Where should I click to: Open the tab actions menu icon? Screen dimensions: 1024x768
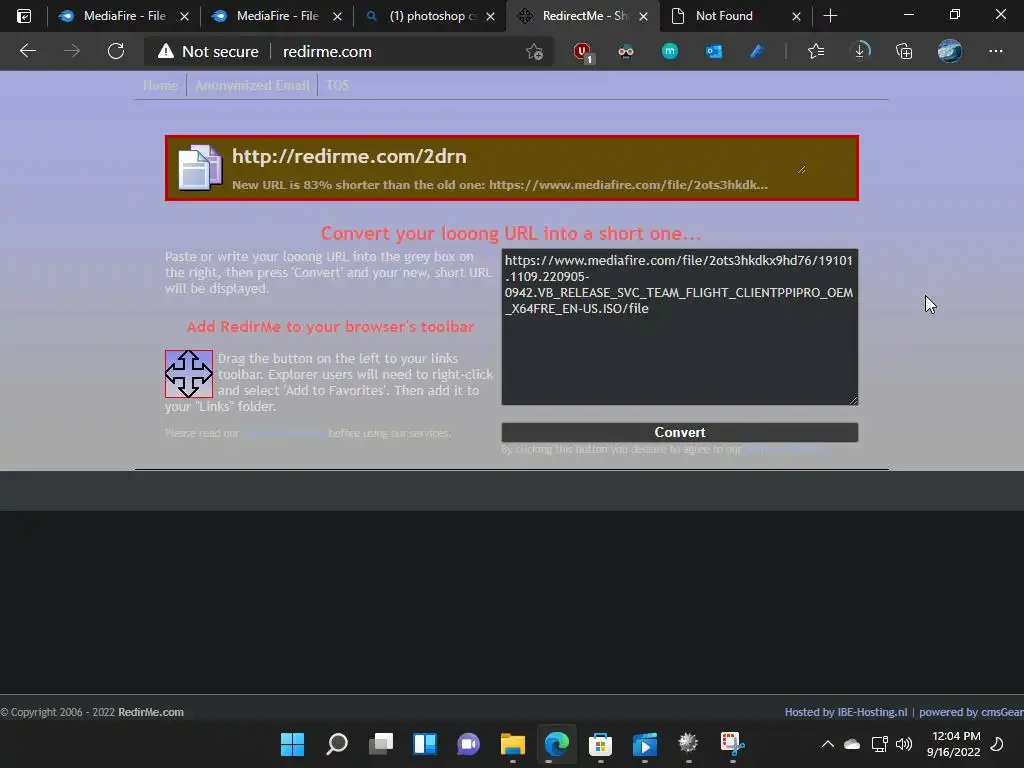[24, 16]
